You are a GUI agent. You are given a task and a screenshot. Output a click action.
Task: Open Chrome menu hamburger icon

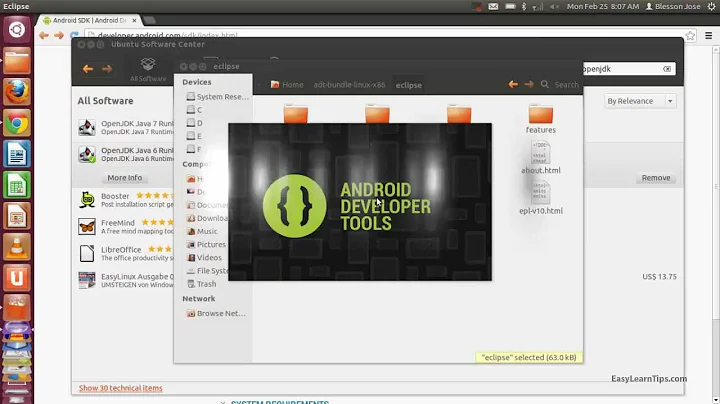pyautogui.click(x=709, y=35)
